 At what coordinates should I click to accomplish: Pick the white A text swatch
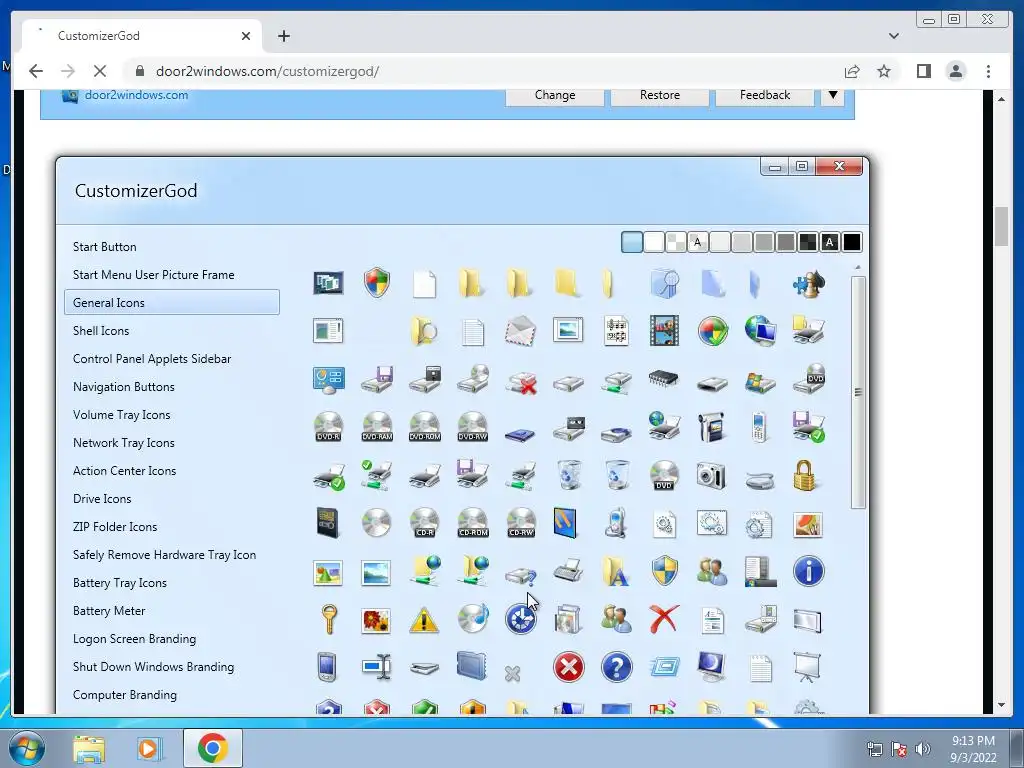[829, 242]
